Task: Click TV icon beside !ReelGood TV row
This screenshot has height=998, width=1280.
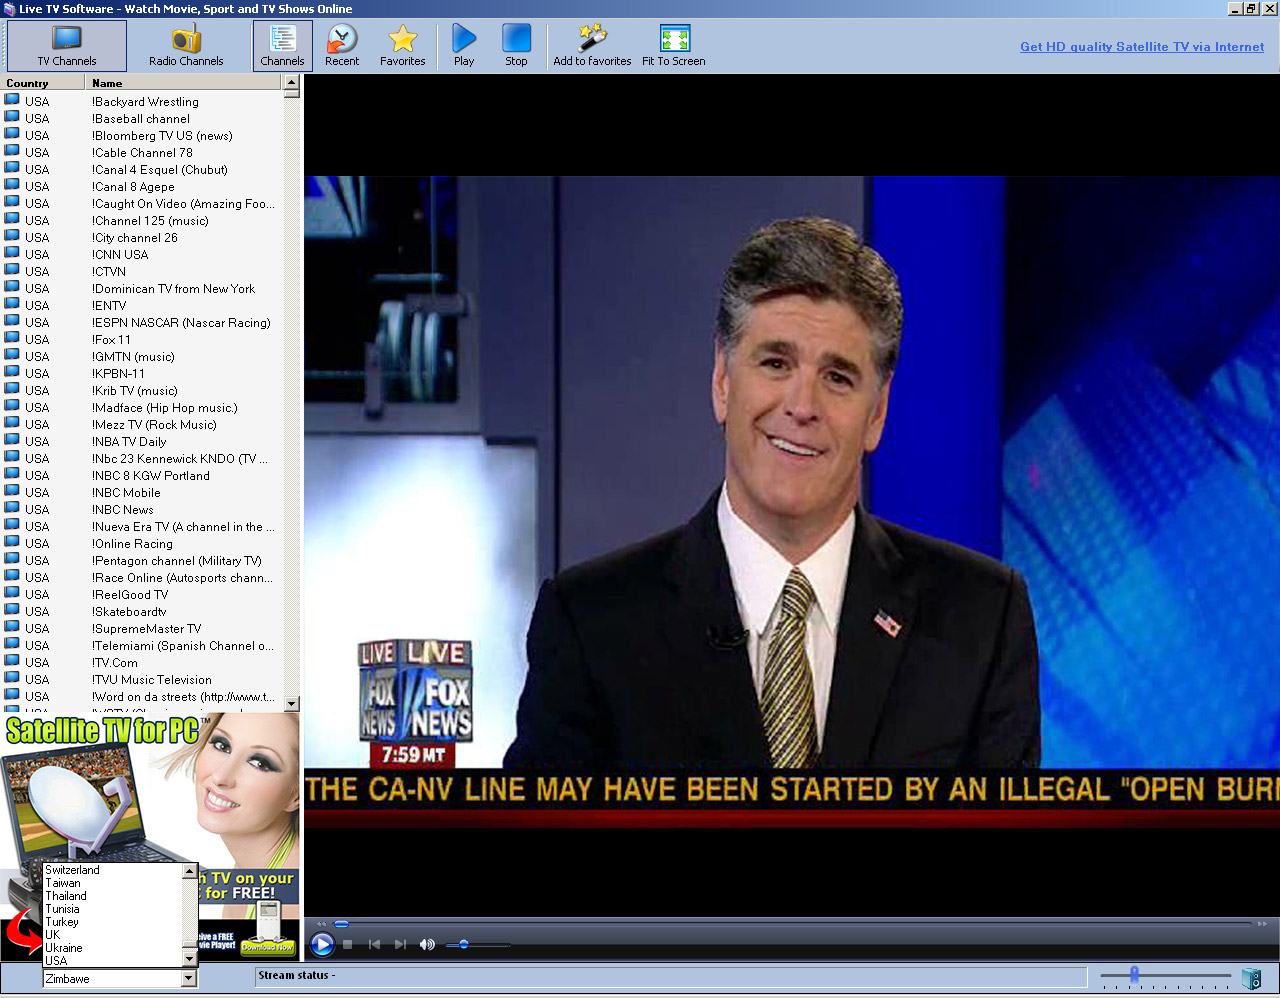Action: [12, 594]
